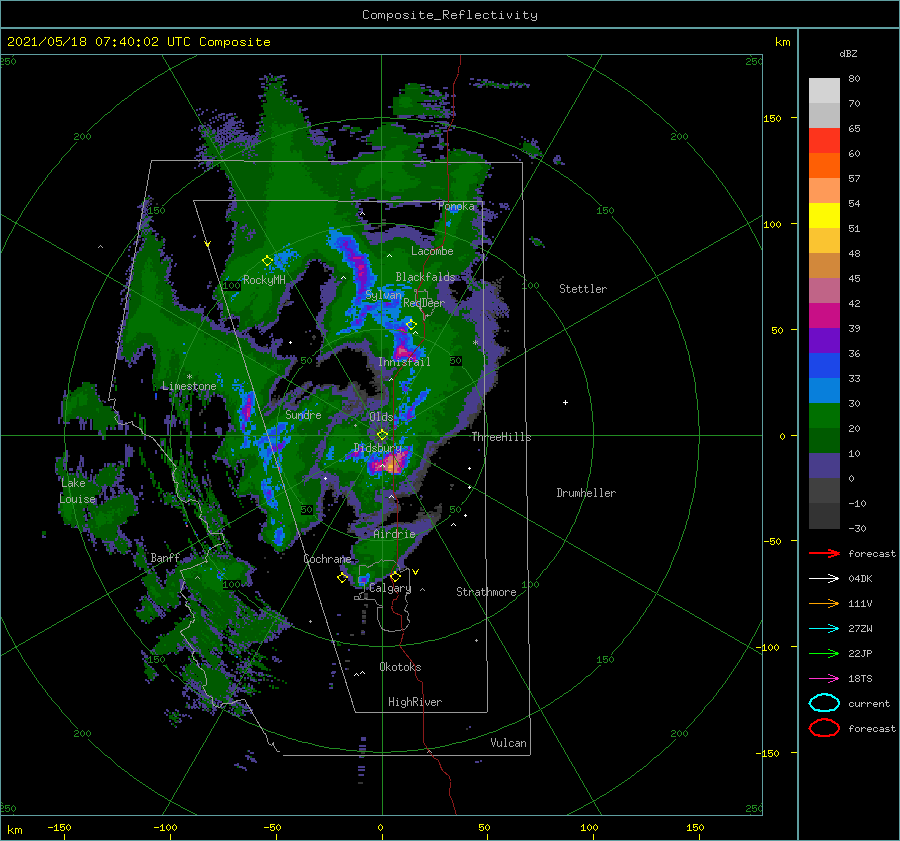
Task: Click the 04DK legend label text
Action: [860, 578]
